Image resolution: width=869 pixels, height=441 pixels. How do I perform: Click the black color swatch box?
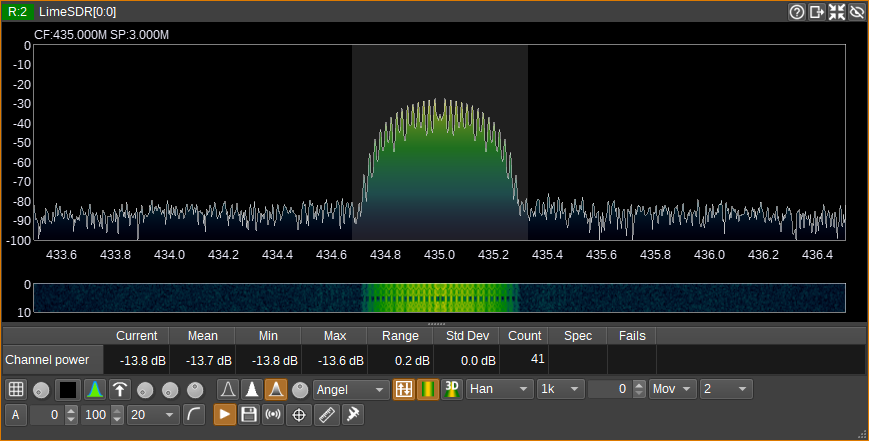pyautogui.click(x=68, y=389)
